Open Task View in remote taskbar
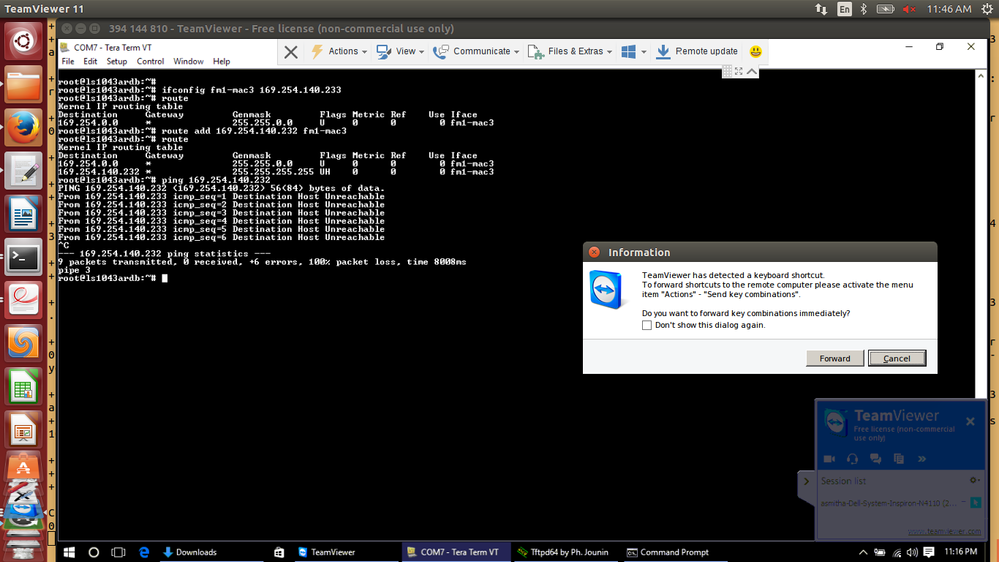Screen dimensions: 999x562 [118, 552]
